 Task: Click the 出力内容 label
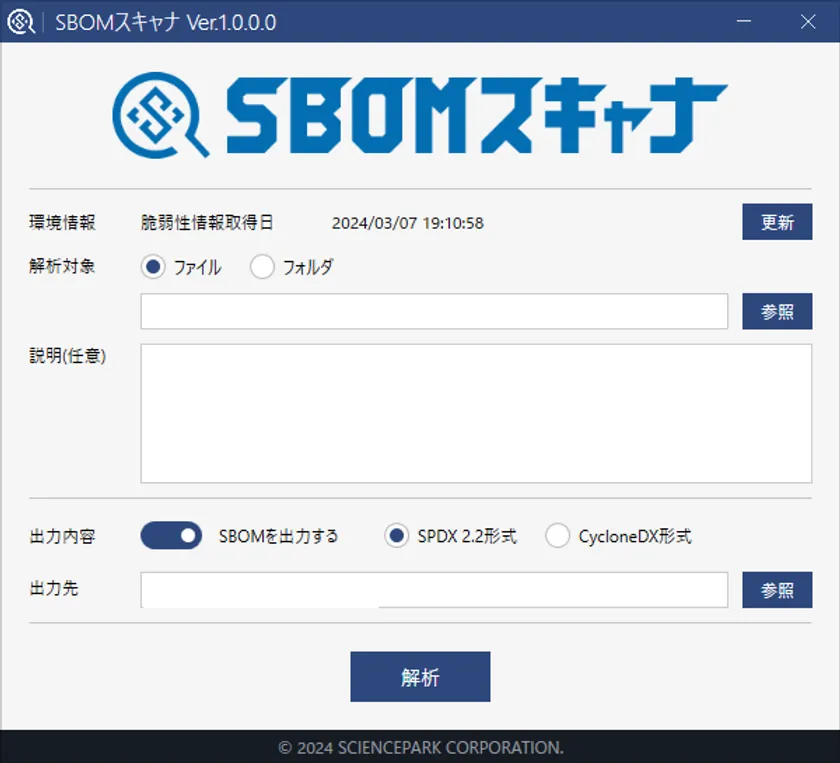pos(62,536)
